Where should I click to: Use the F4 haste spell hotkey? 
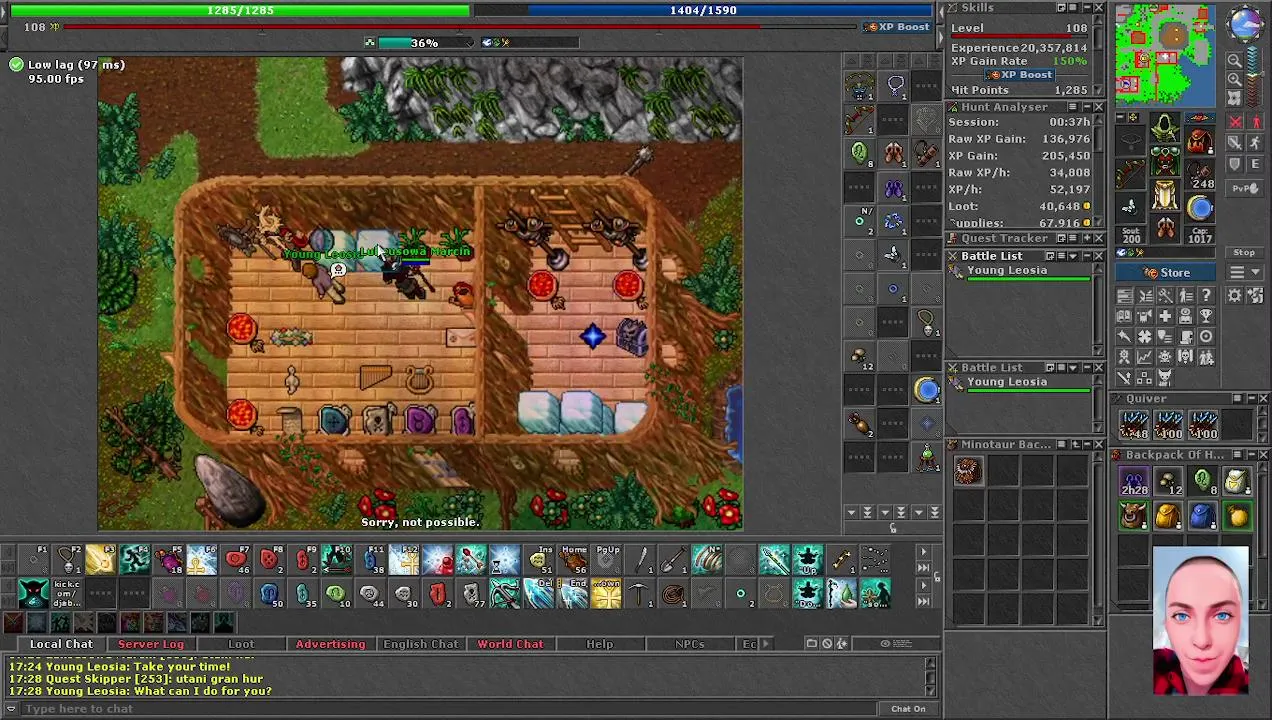click(x=135, y=559)
